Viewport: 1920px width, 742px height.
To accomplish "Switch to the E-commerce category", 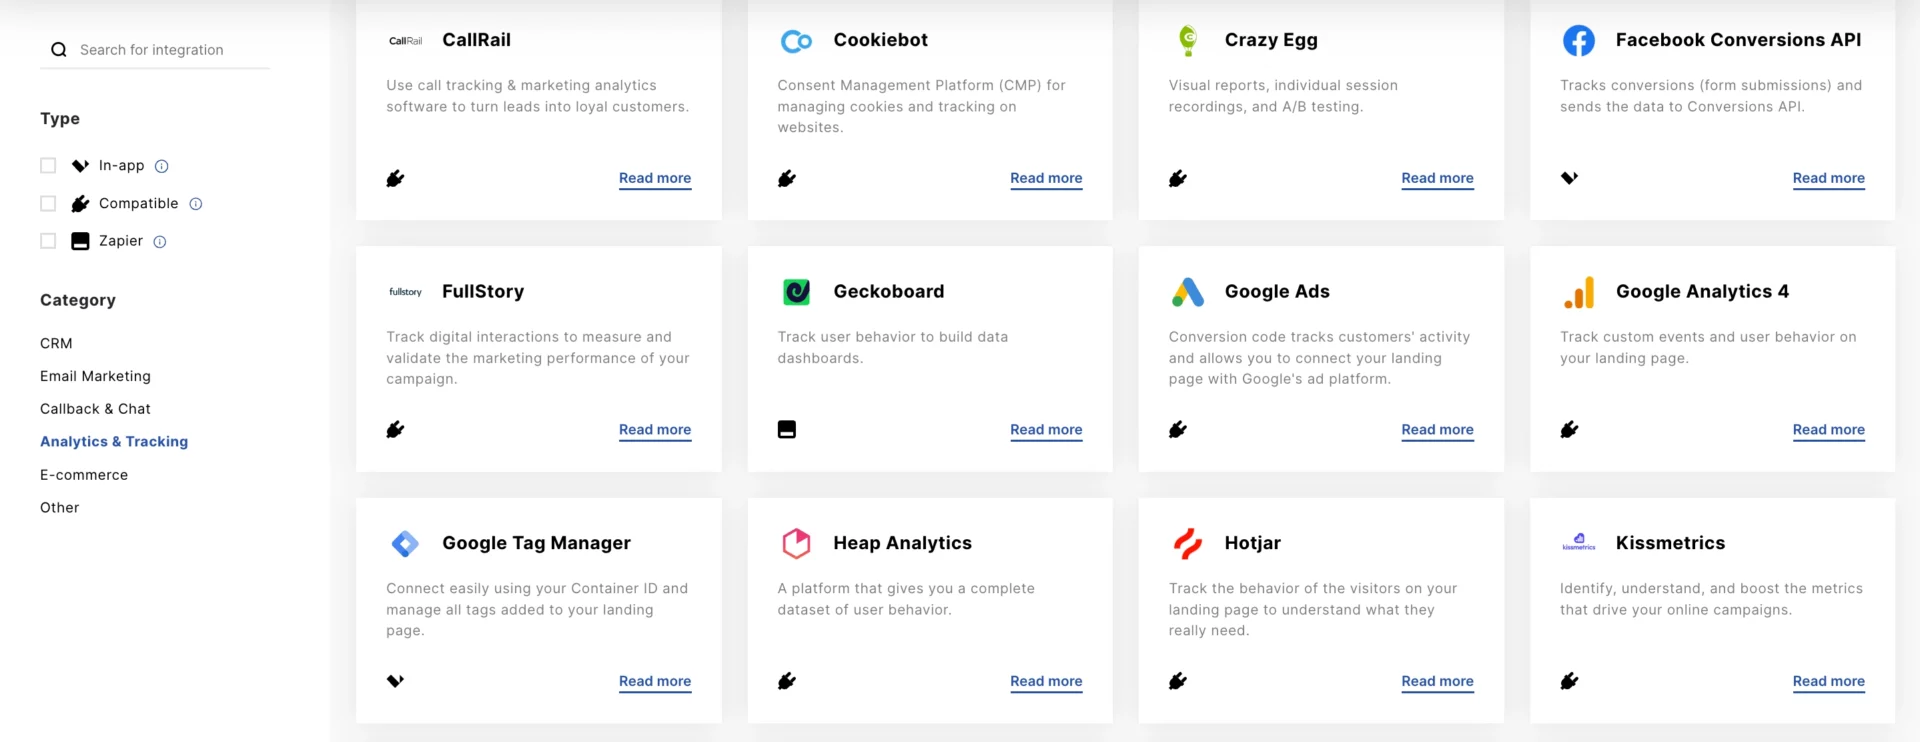I will coord(84,474).
